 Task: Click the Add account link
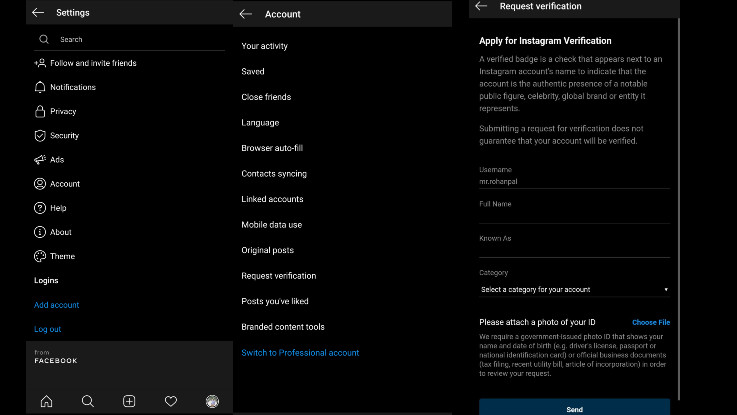tap(56, 305)
